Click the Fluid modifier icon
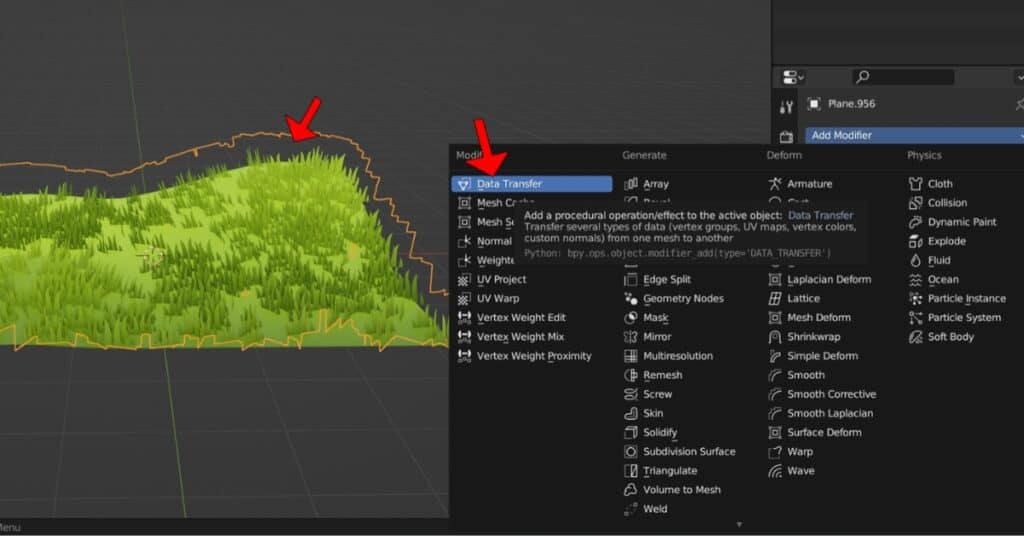Screen dimensions: 1024x536 pyautogui.click(x=916, y=260)
